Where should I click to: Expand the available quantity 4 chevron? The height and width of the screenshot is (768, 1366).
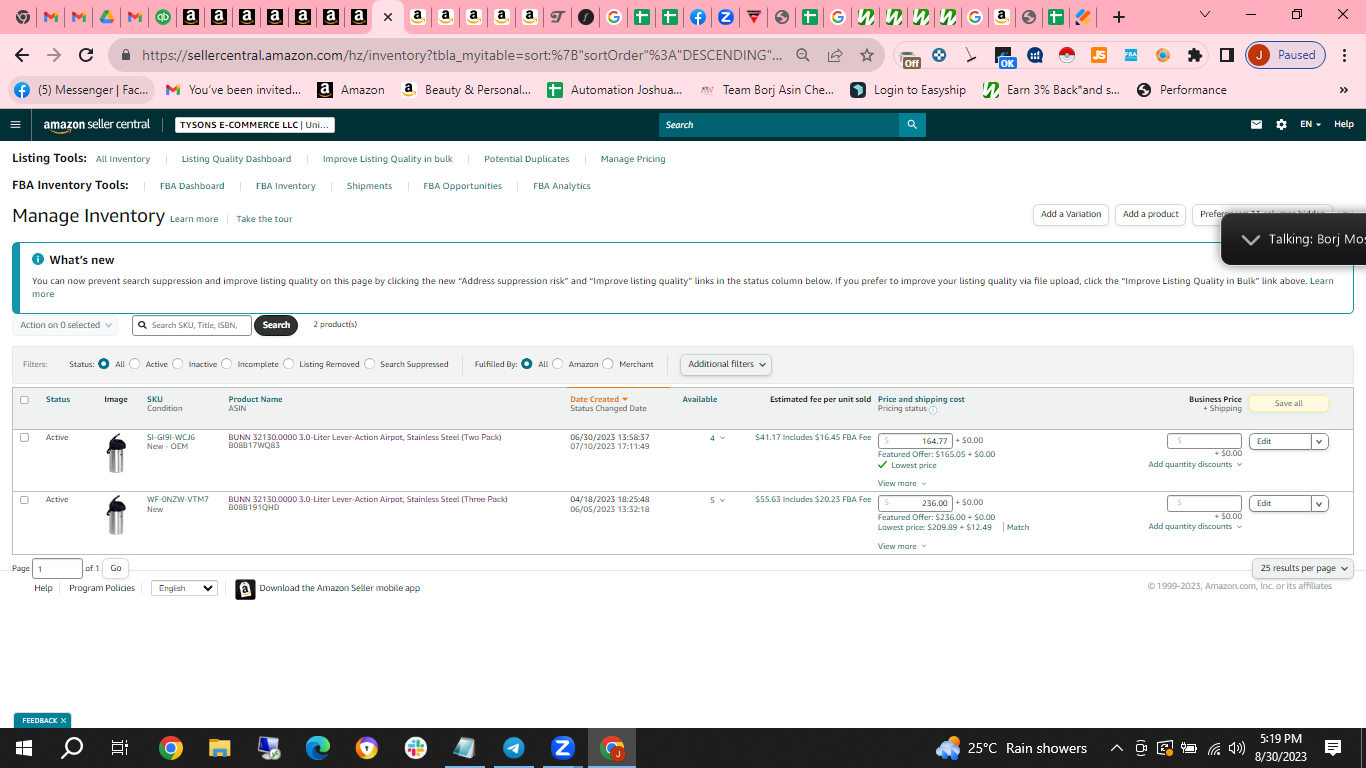coord(722,438)
